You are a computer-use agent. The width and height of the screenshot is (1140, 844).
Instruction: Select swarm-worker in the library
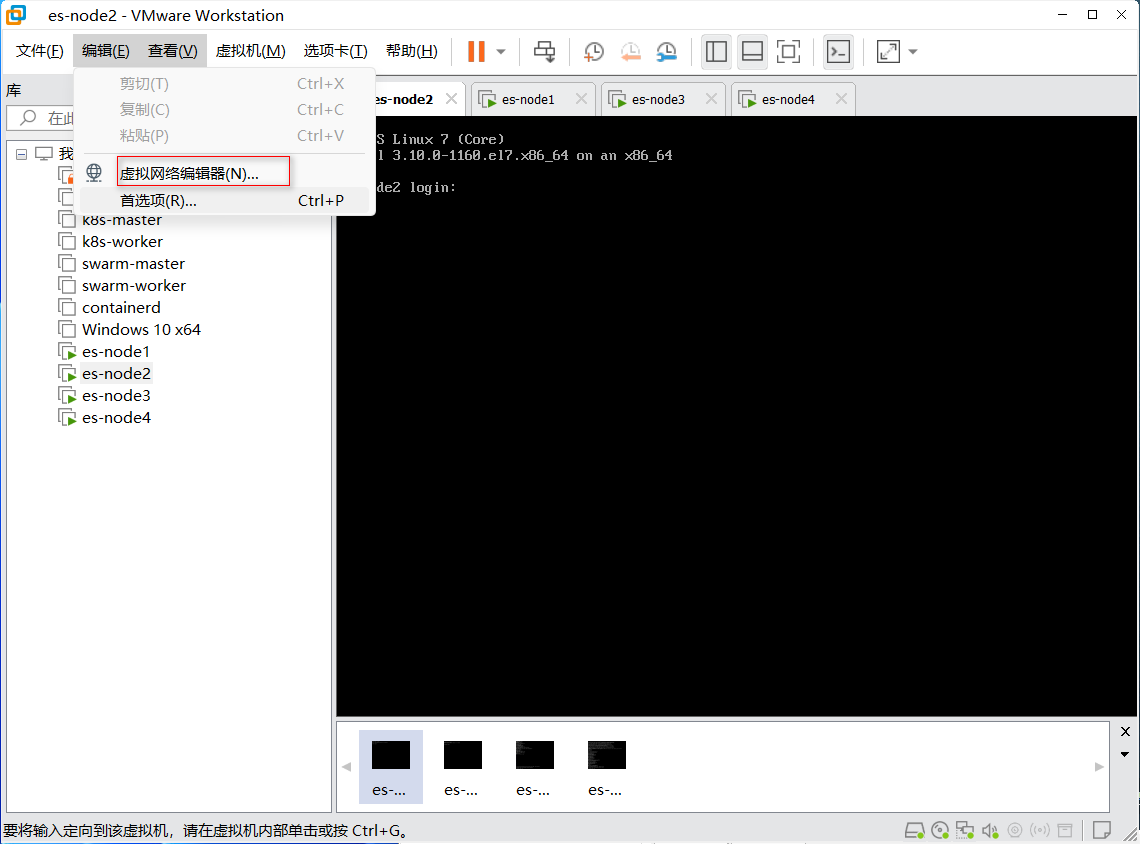pos(134,286)
